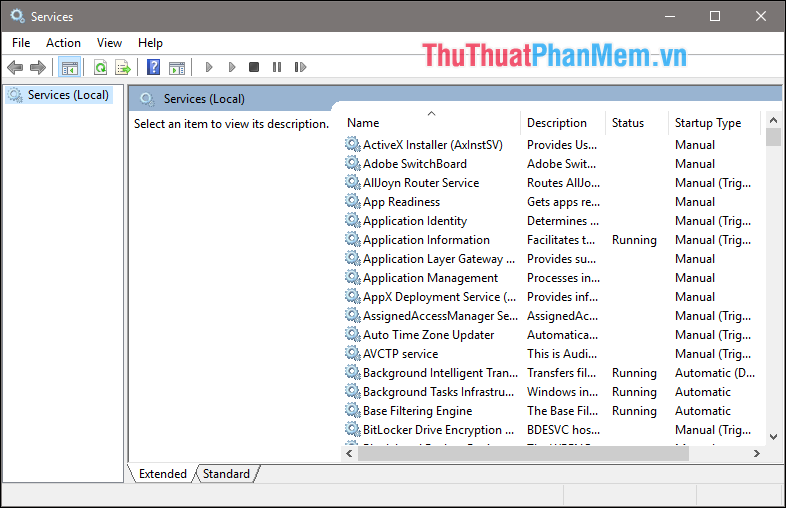Viewport: 786px width, 508px height.
Task: Click the Services (Local) panel header
Action: click(x=204, y=99)
